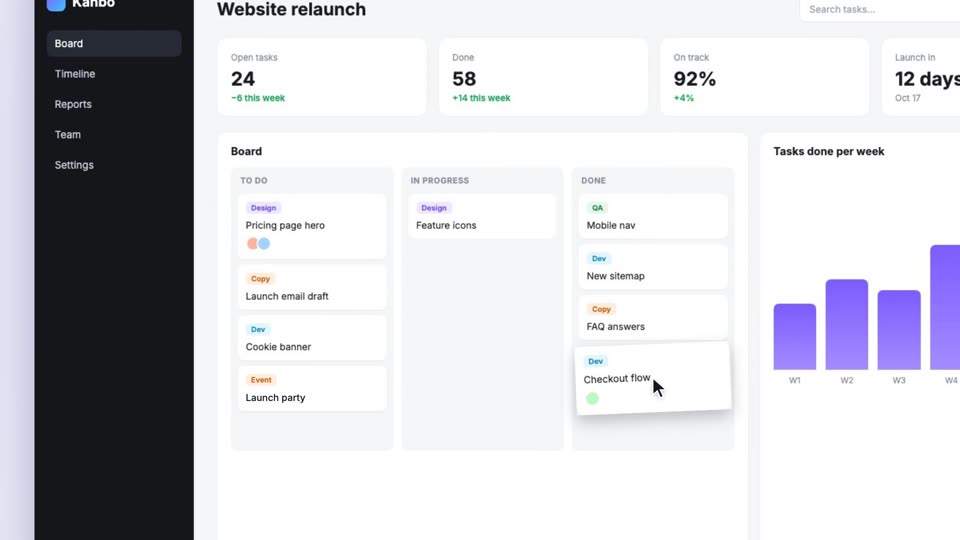This screenshot has height=540, width=960.
Task: Select the Open tasks stat card
Action: (322, 77)
